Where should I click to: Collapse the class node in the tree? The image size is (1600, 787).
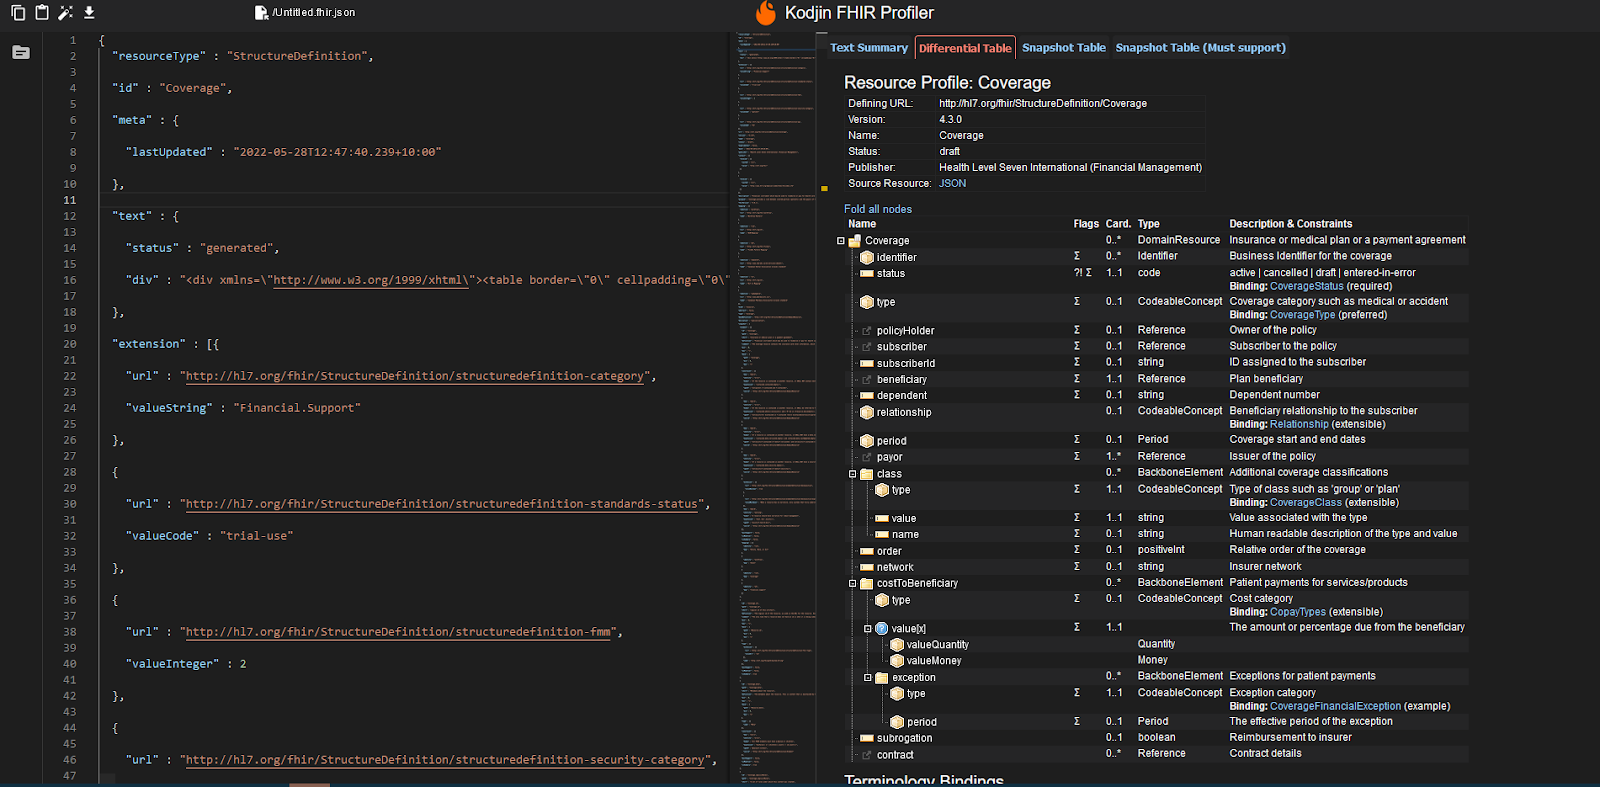click(853, 474)
